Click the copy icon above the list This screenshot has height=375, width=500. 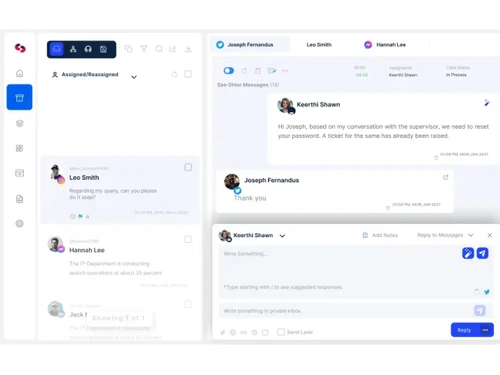(128, 49)
